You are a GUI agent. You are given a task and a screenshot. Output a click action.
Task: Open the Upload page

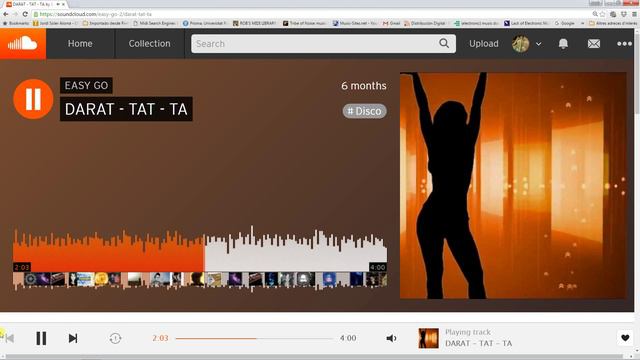pyautogui.click(x=484, y=44)
